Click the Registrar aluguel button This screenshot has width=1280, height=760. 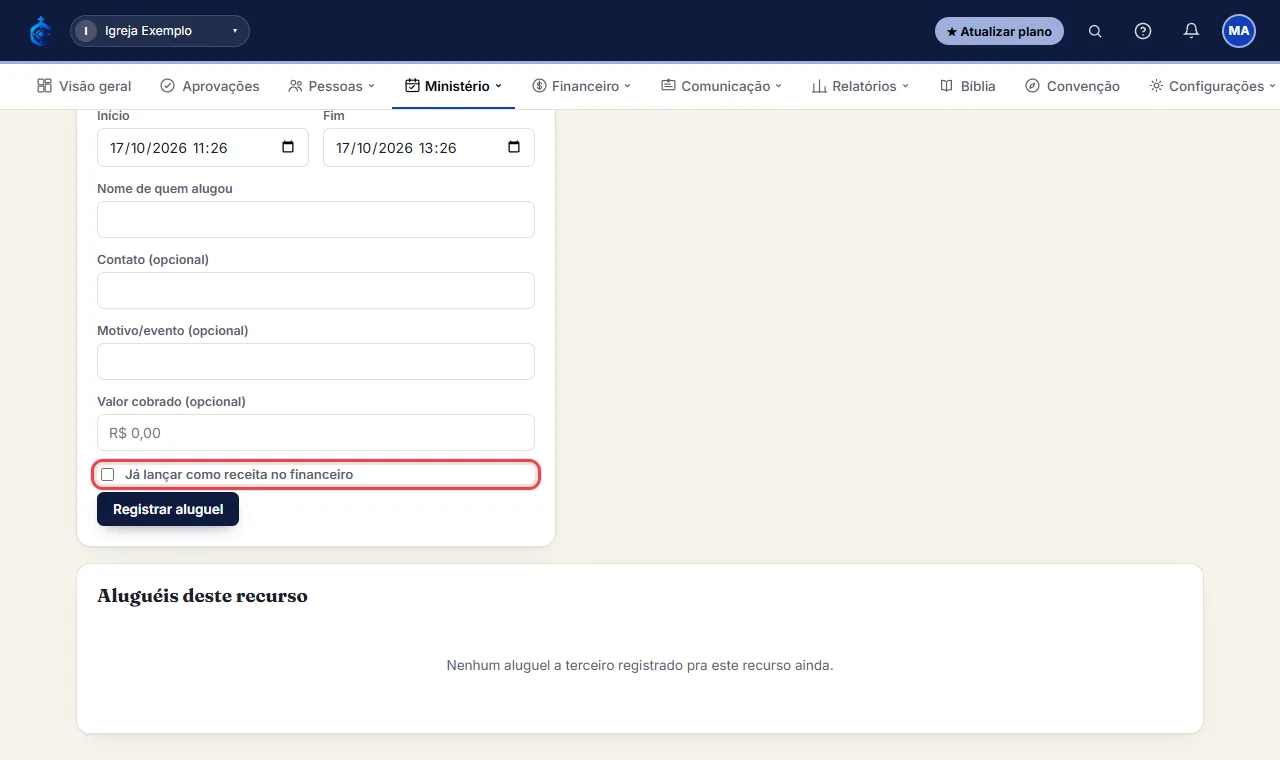(168, 509)
